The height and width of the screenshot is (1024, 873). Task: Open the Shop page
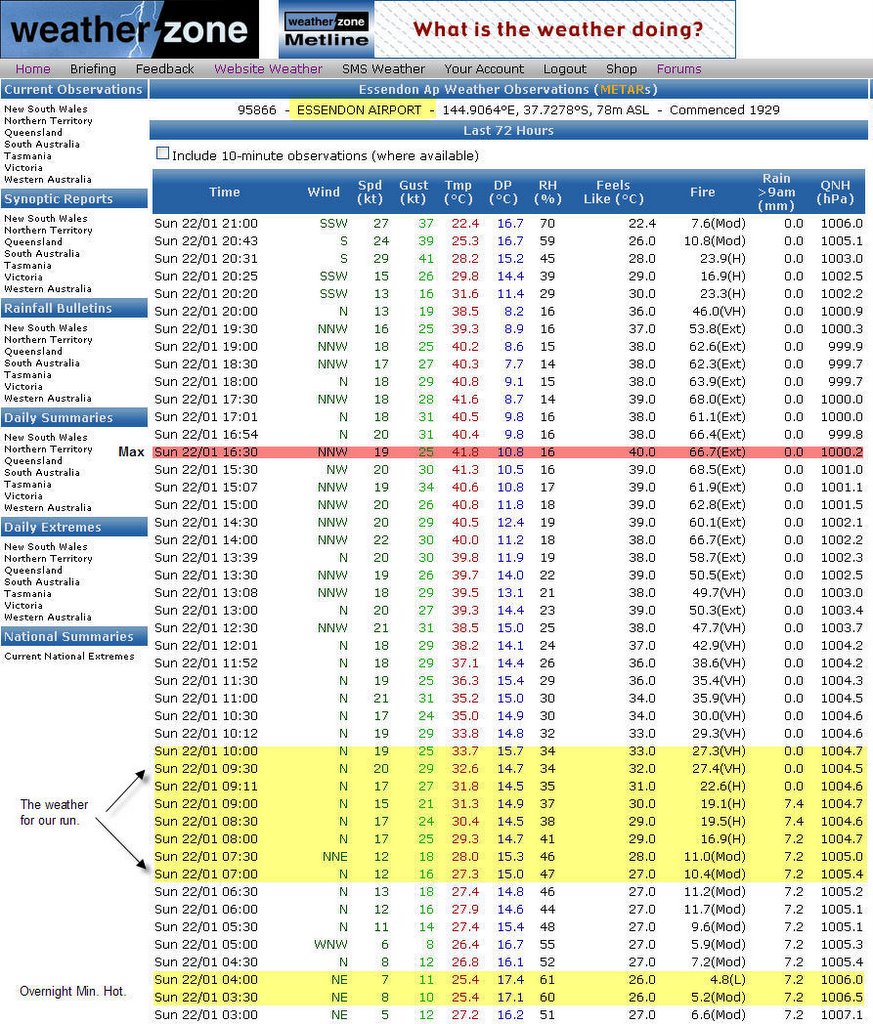click(x=621, y=69)
